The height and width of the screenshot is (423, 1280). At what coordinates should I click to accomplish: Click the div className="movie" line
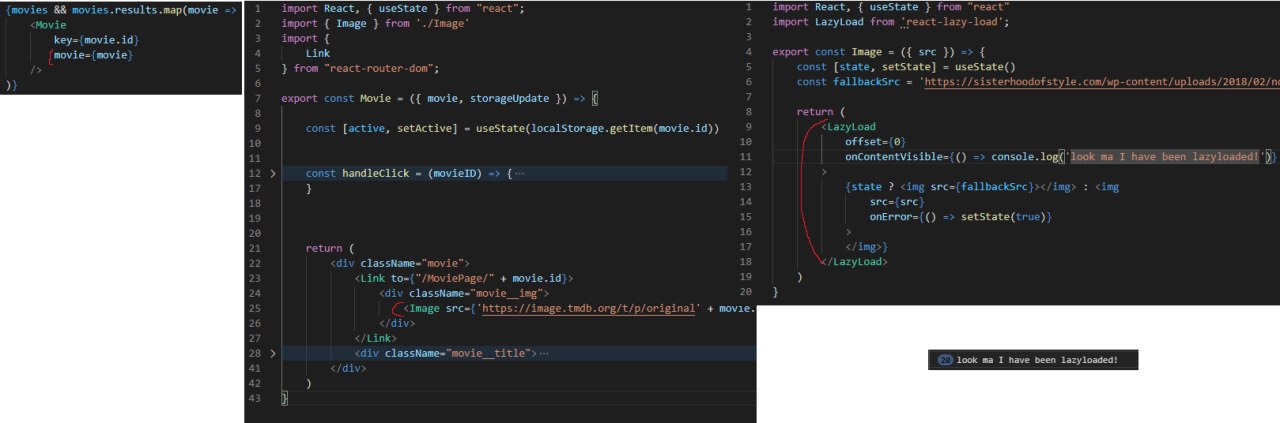coord(401,263)
